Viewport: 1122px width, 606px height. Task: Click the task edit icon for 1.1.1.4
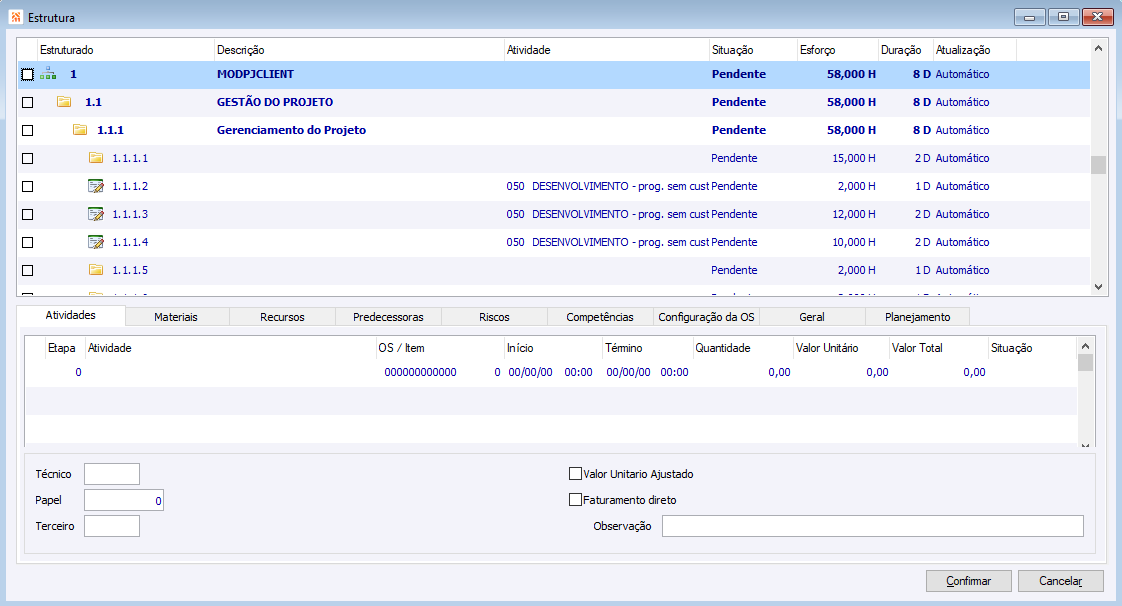(x=96, y=242)
